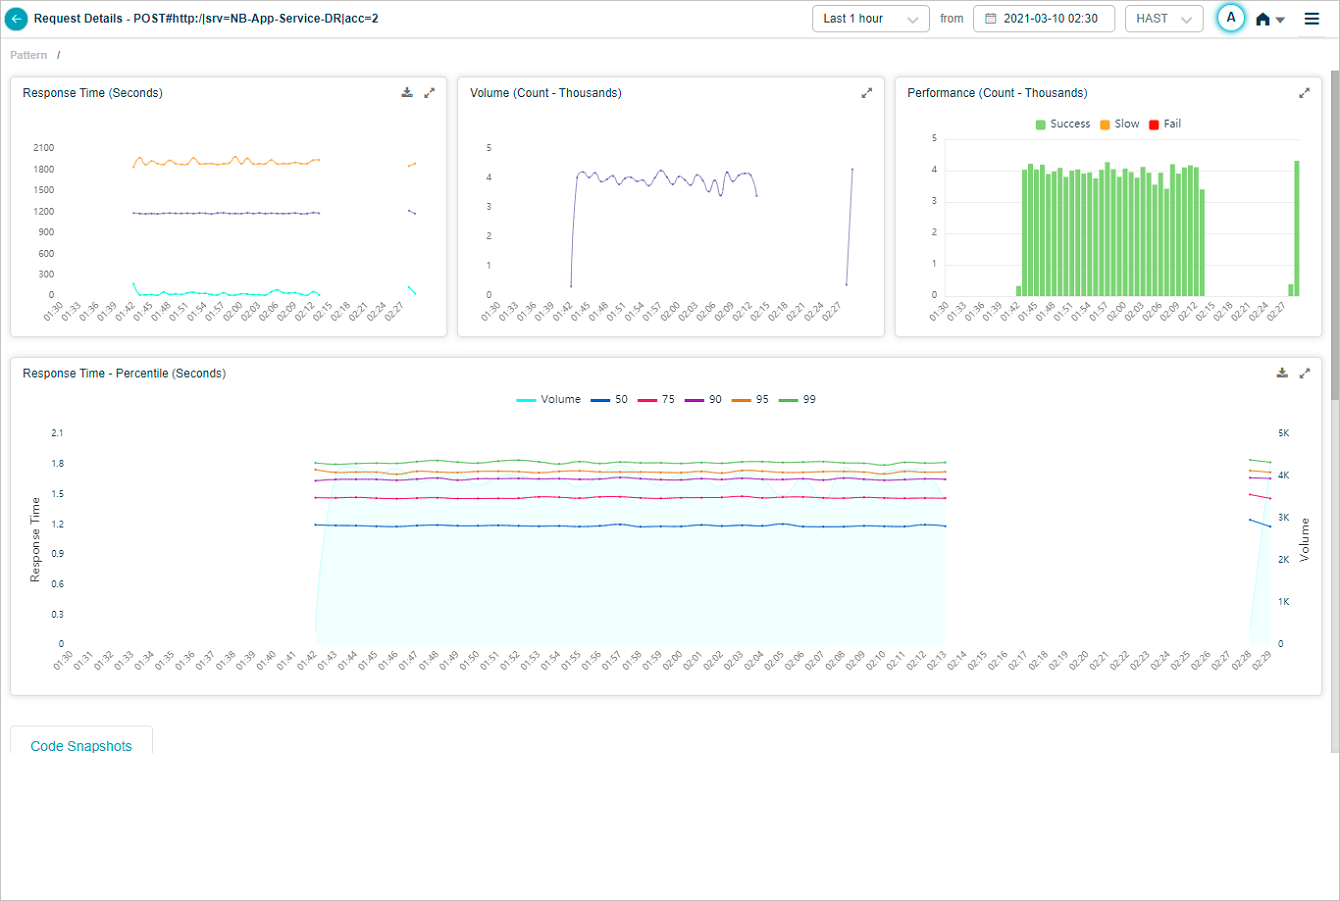Screen dimensions: 1340x901
Task: Open the HAST timezone dropdown
Action: click(1163, 19)
